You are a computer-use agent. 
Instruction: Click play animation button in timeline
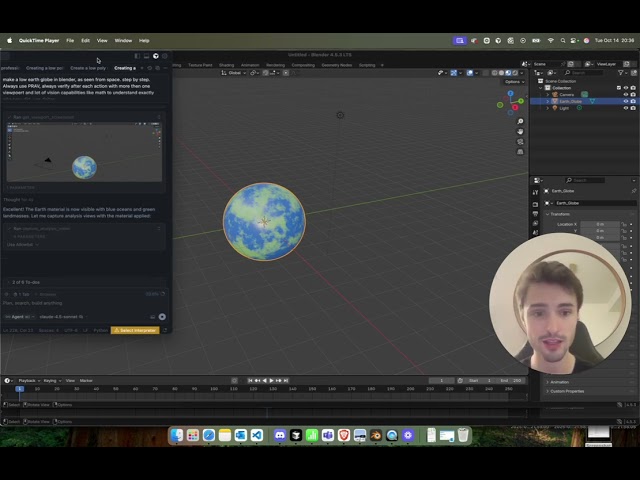click(x=271, y=380)
